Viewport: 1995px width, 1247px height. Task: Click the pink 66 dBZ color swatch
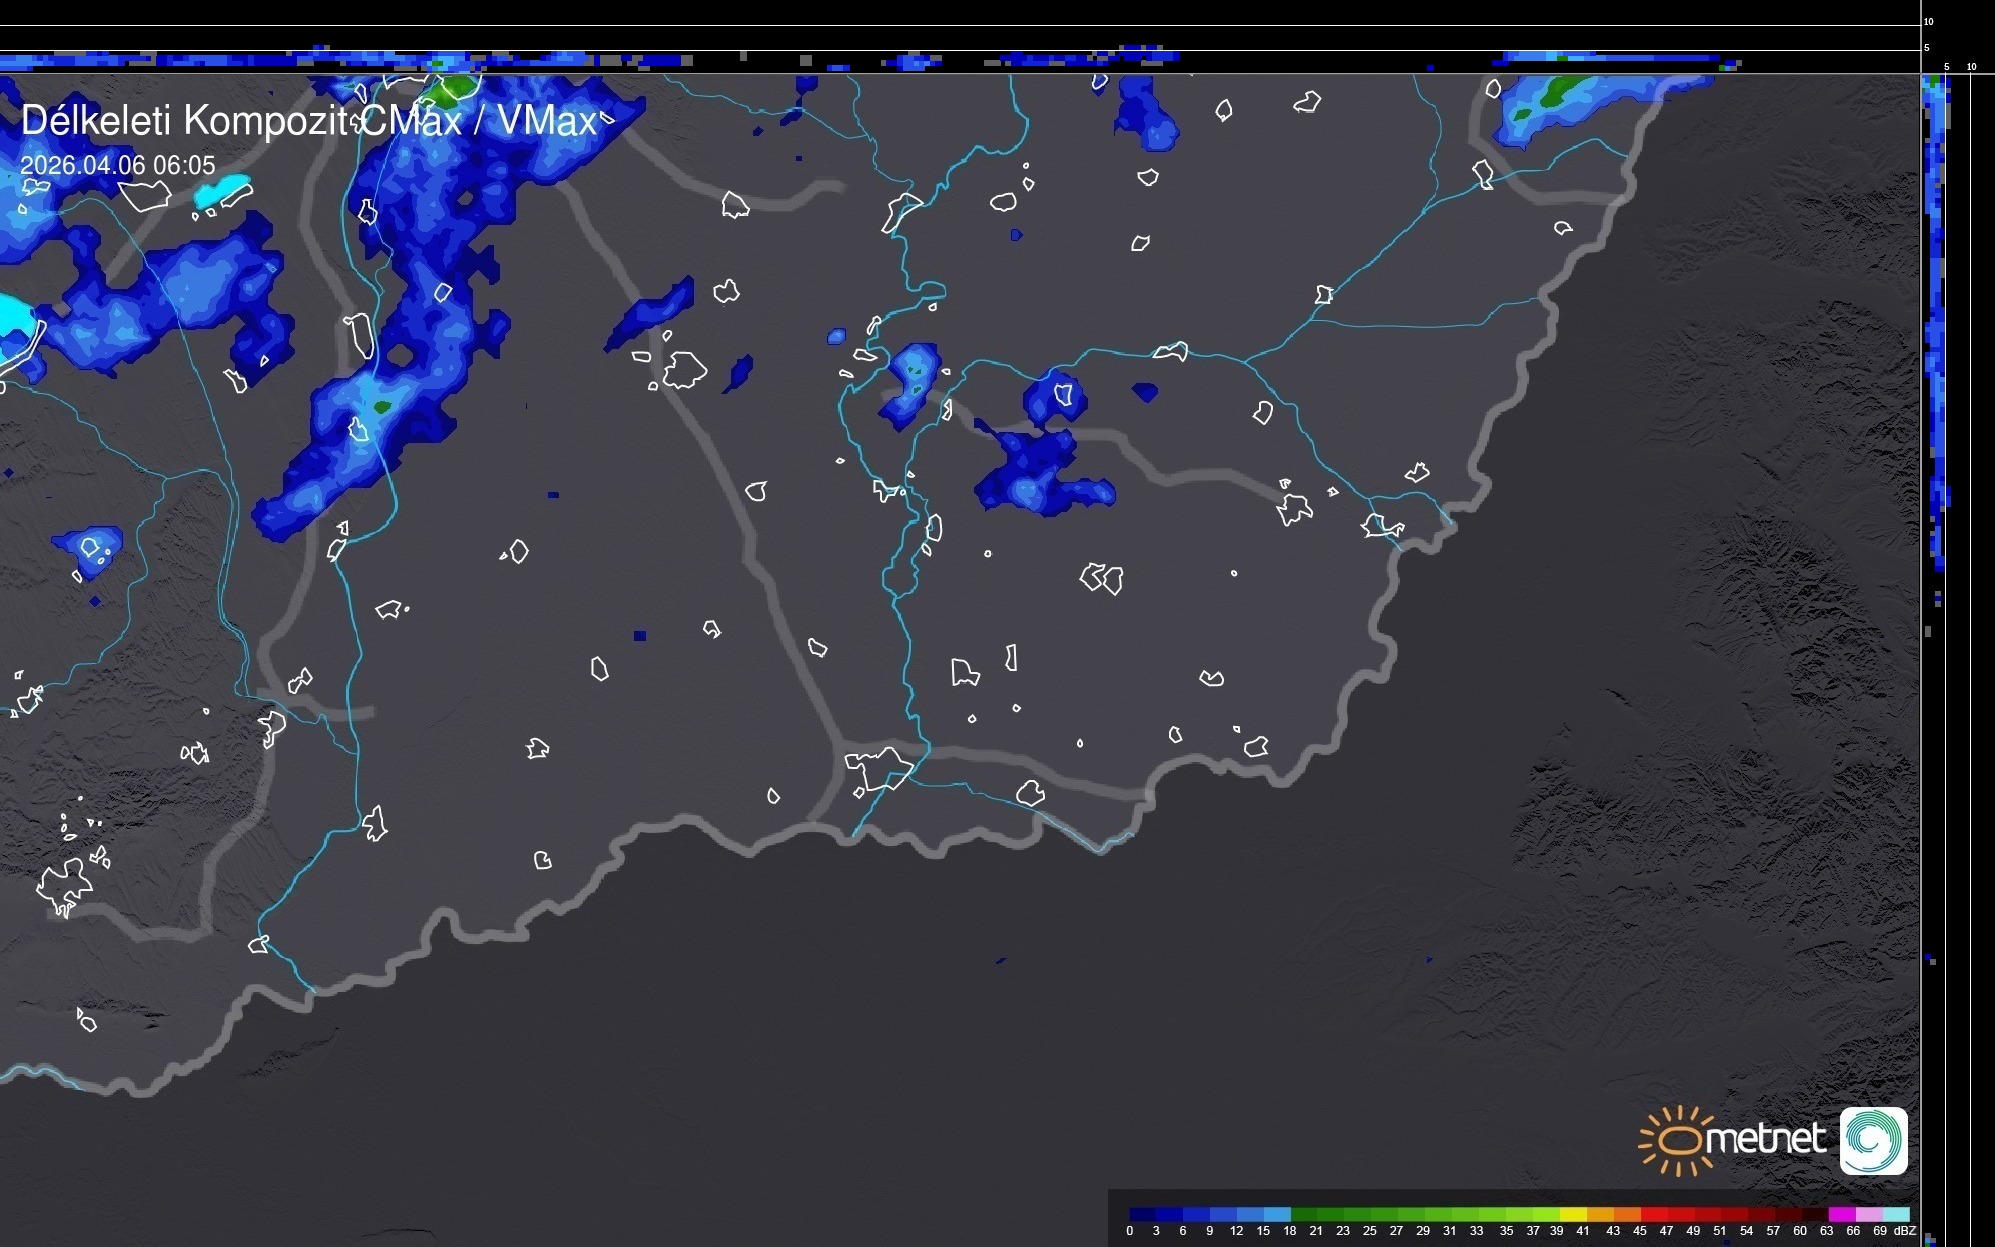point(1867,1214)
